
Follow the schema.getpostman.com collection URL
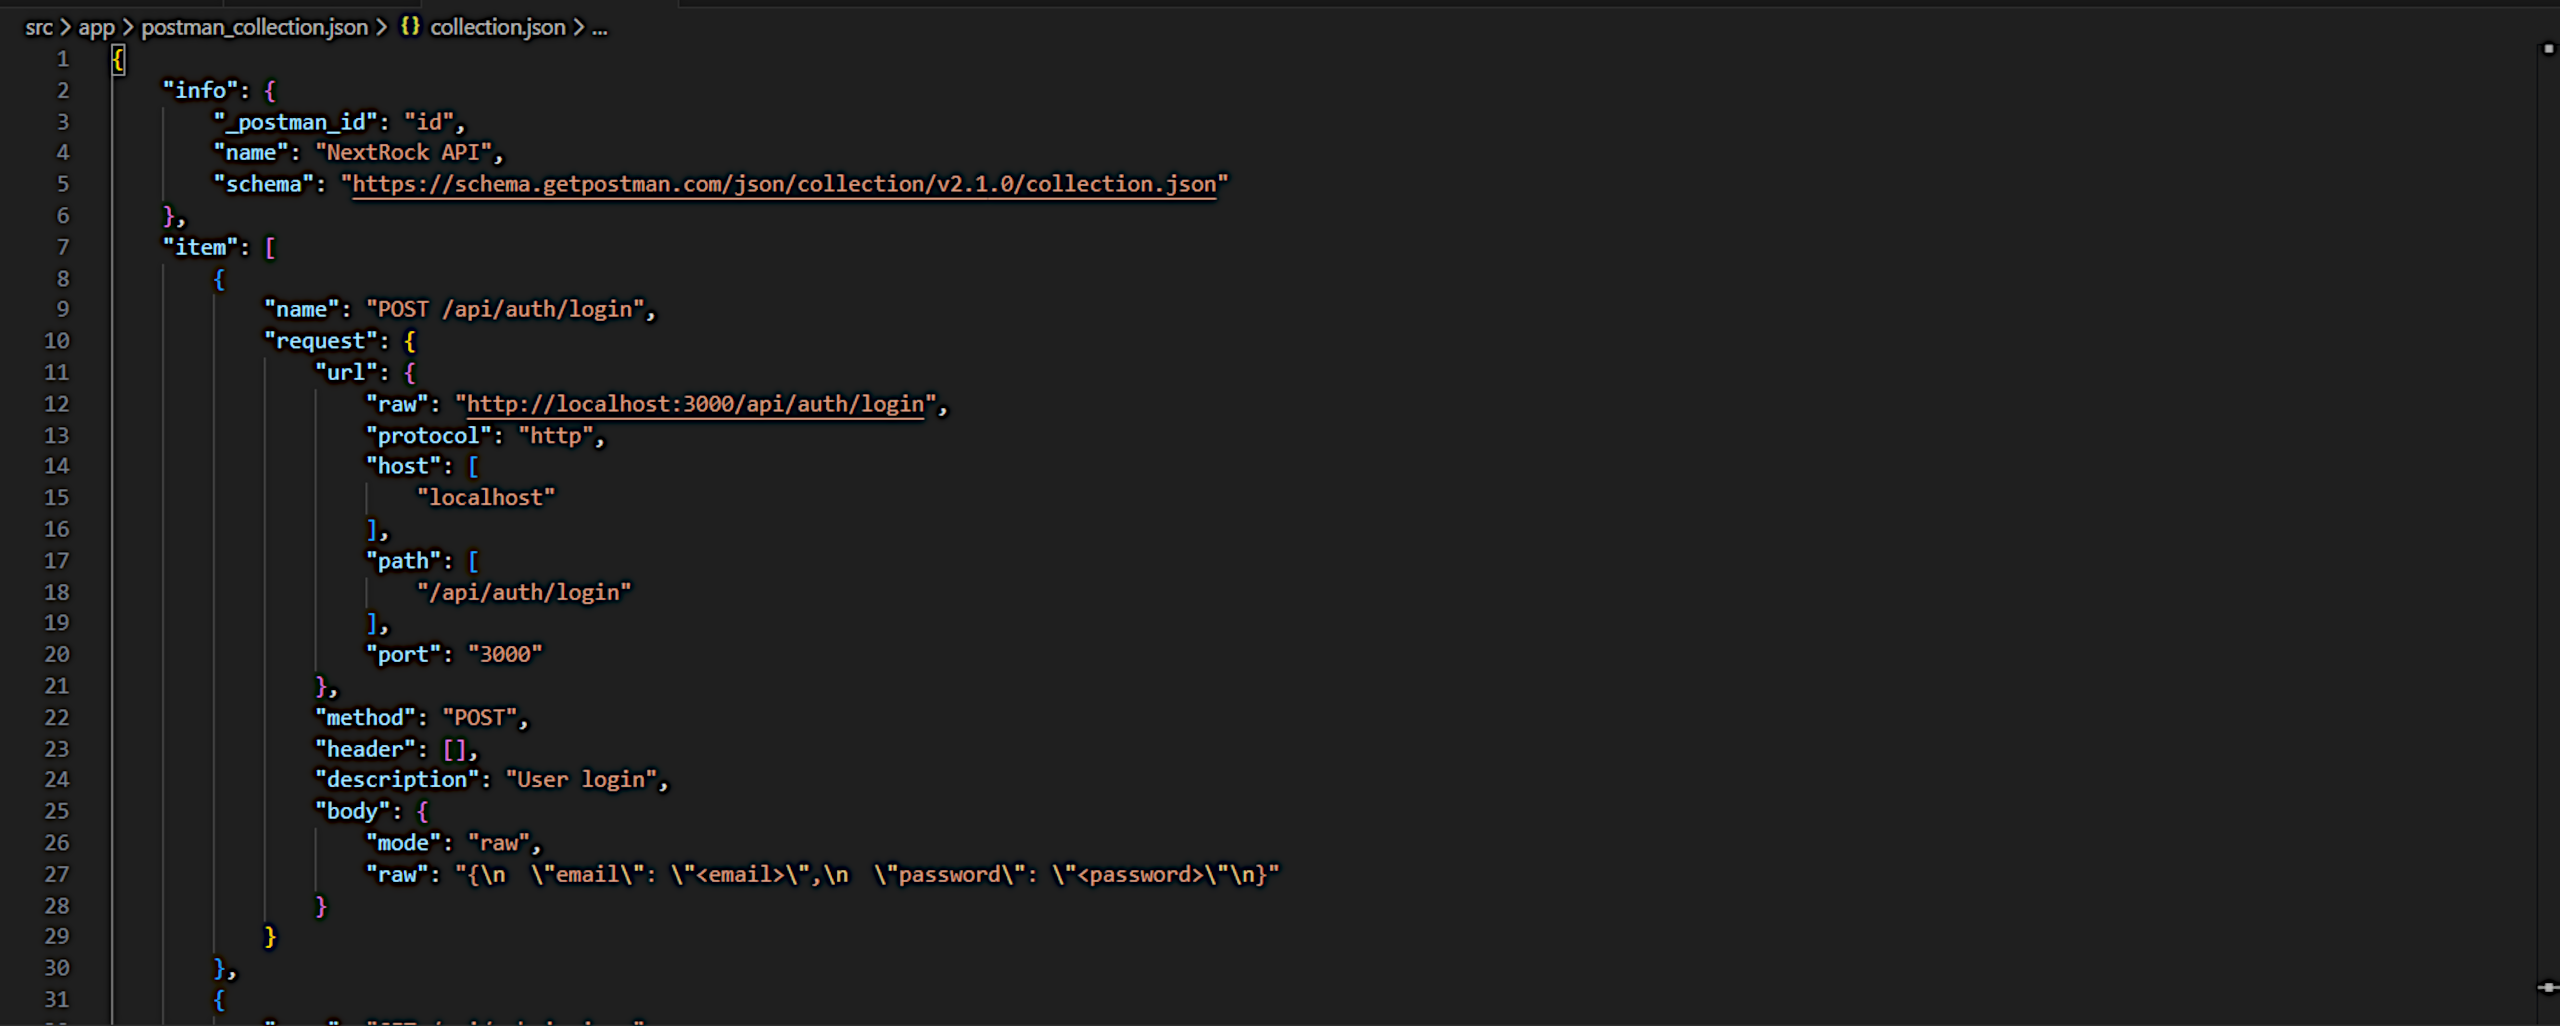(x=784, y=184)
